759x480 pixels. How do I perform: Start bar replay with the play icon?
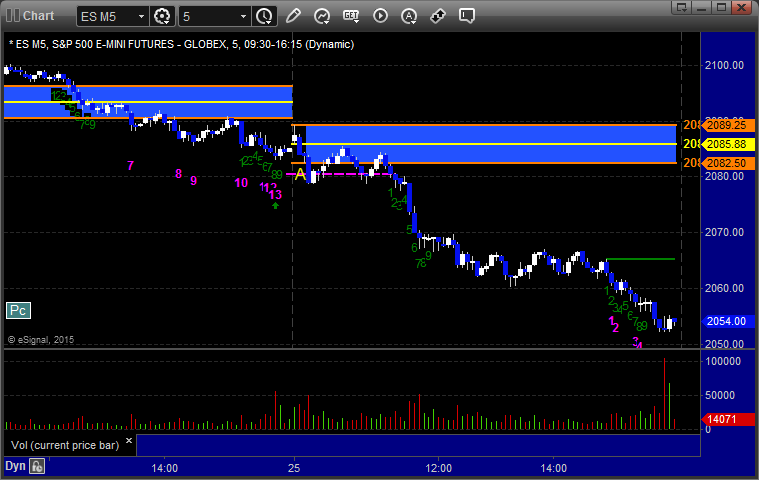380,16
